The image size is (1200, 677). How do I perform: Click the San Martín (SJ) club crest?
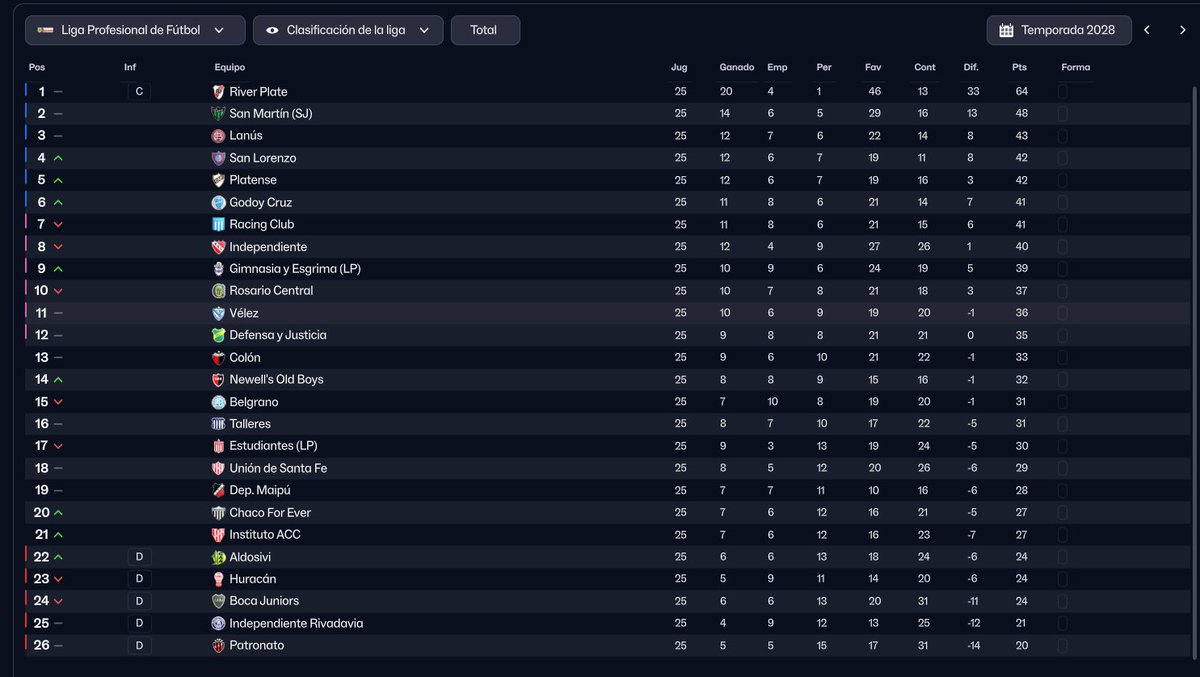tap(218, 114)
